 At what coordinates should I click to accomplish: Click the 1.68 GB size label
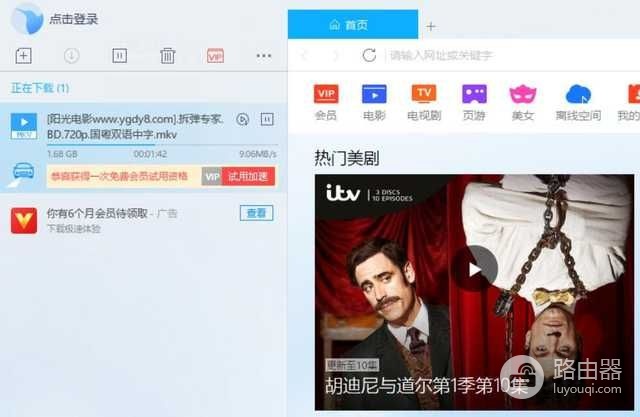pyautogui.click(x=62, y=154)
